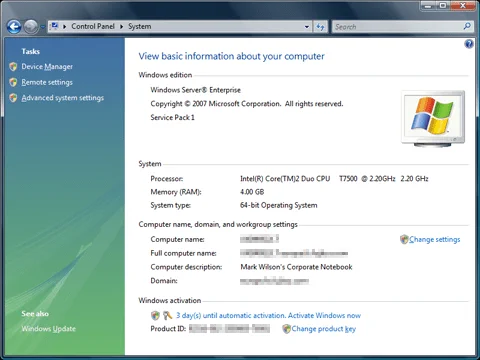Expand the arrow after Control Panel breadcrumb

coord(122,27)
